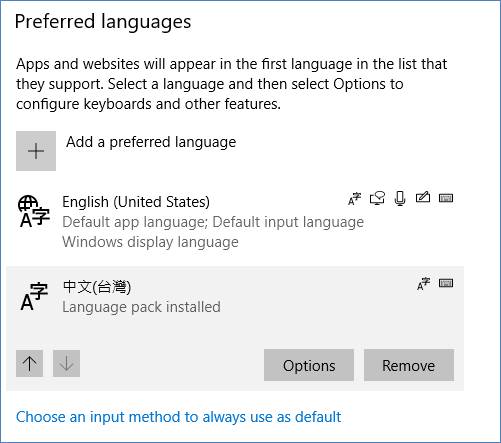Viewport: 501px width, 443px height.
Task: Click the English speech recognition microphone icon
Action: click(400, 199)
